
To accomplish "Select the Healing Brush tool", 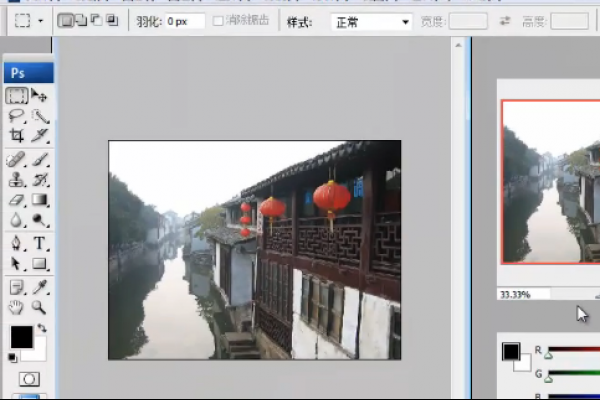I will [x=16, y=160].
